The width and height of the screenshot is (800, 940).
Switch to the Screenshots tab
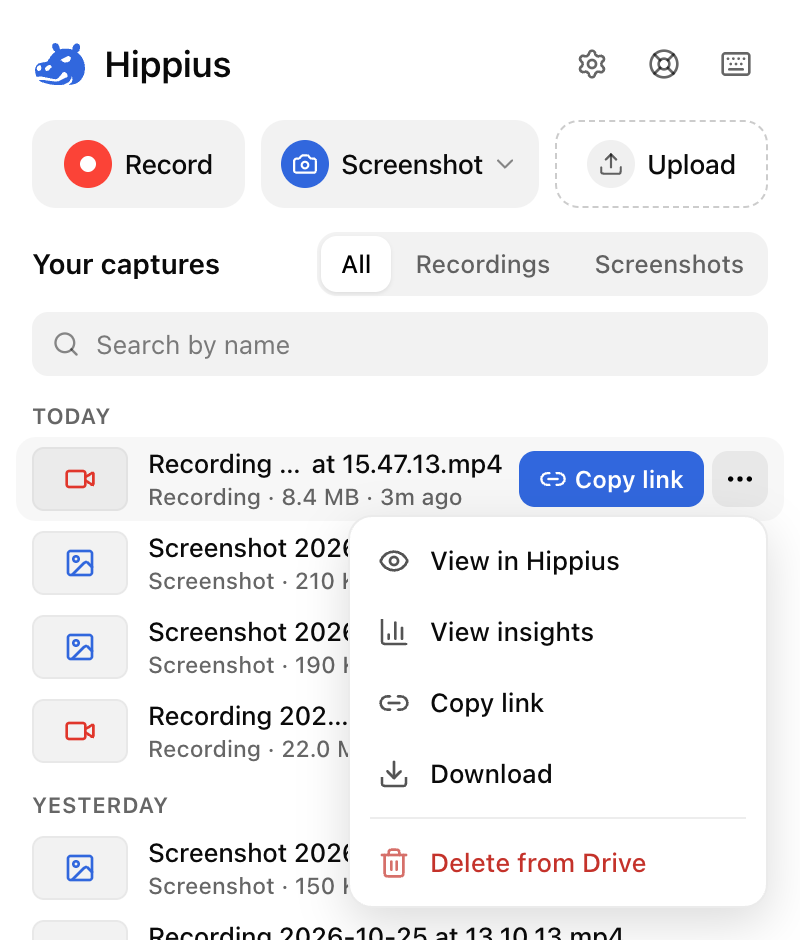(669, 264)
